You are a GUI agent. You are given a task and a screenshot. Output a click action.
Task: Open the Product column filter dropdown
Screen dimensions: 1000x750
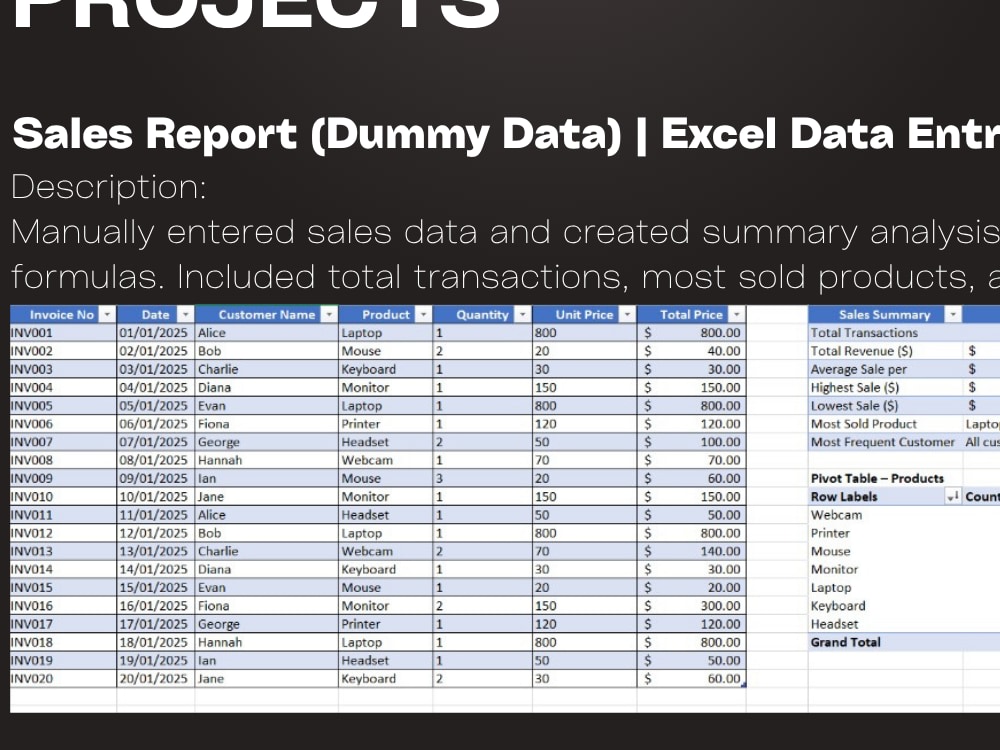[x=423, y=314]
